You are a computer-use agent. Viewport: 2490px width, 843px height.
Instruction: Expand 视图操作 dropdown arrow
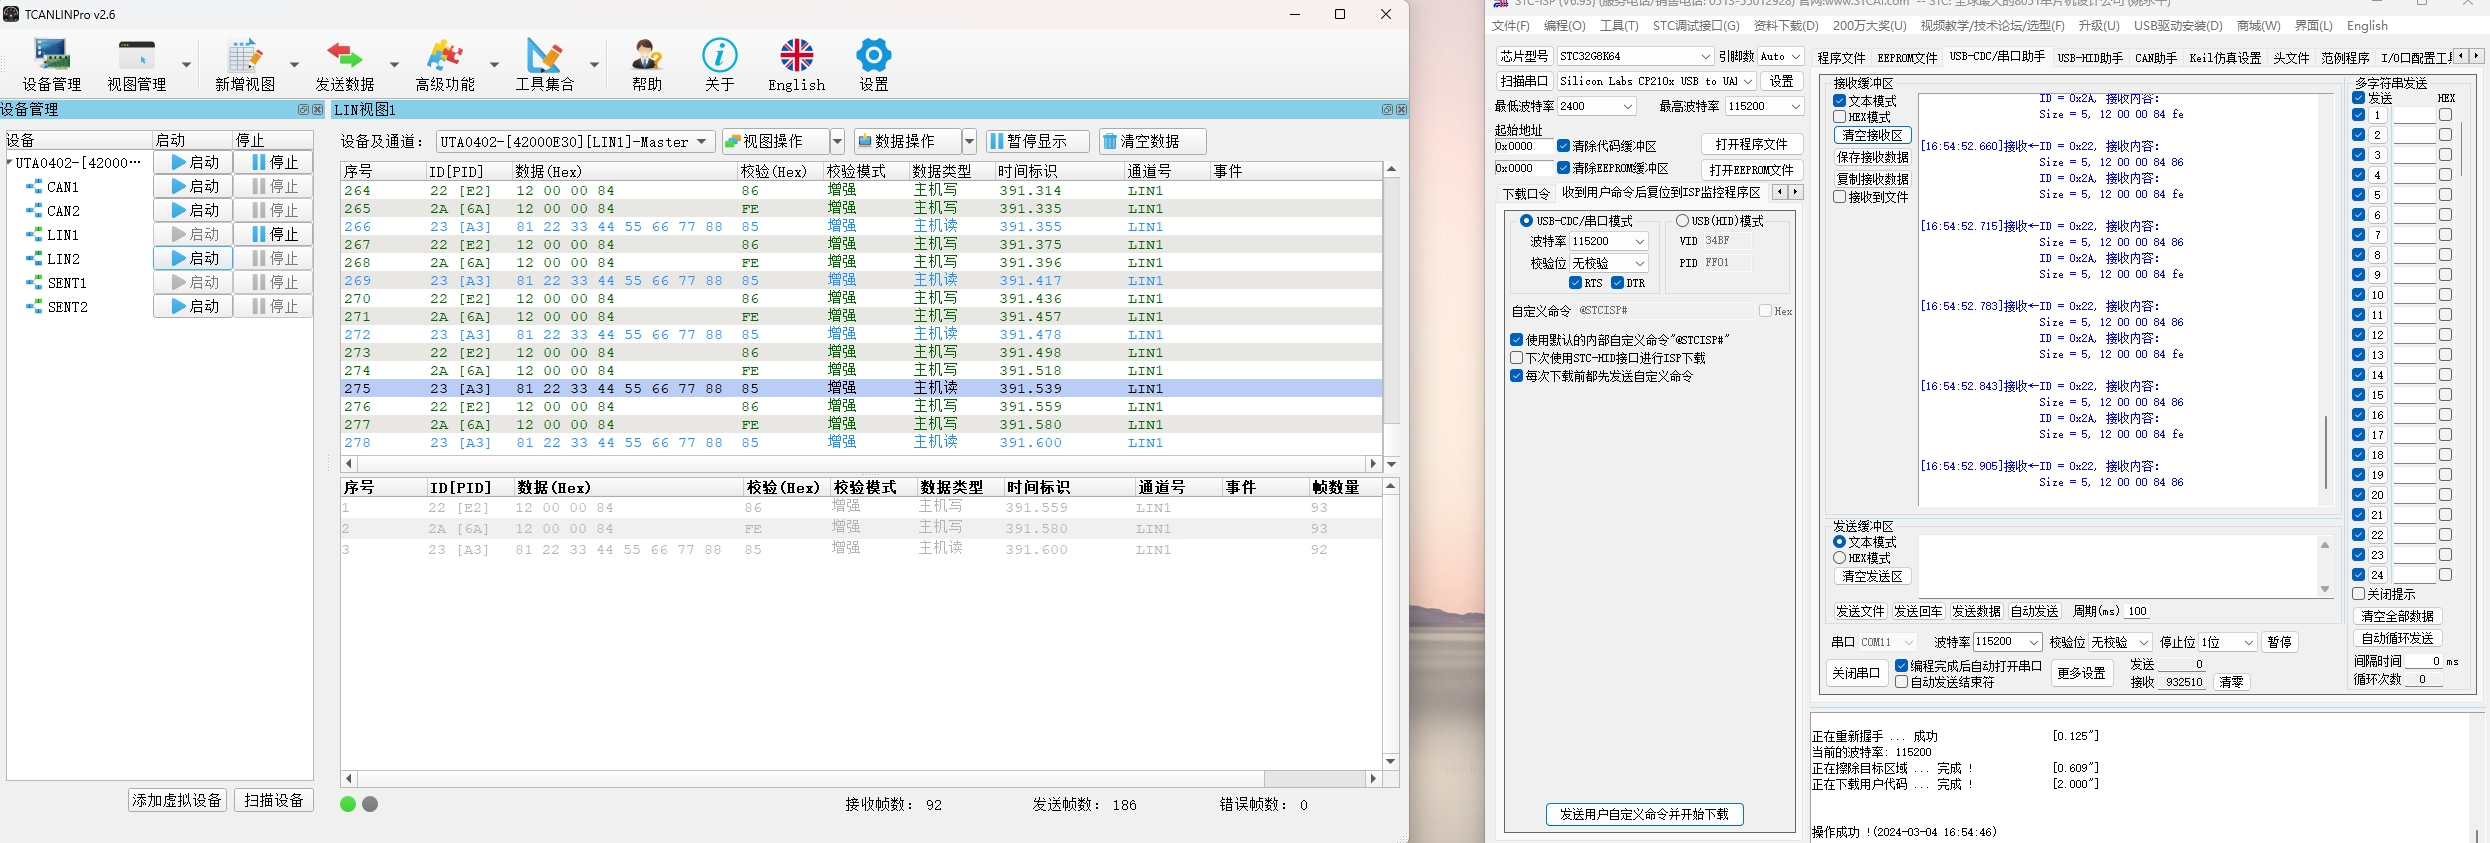[838, 141]
